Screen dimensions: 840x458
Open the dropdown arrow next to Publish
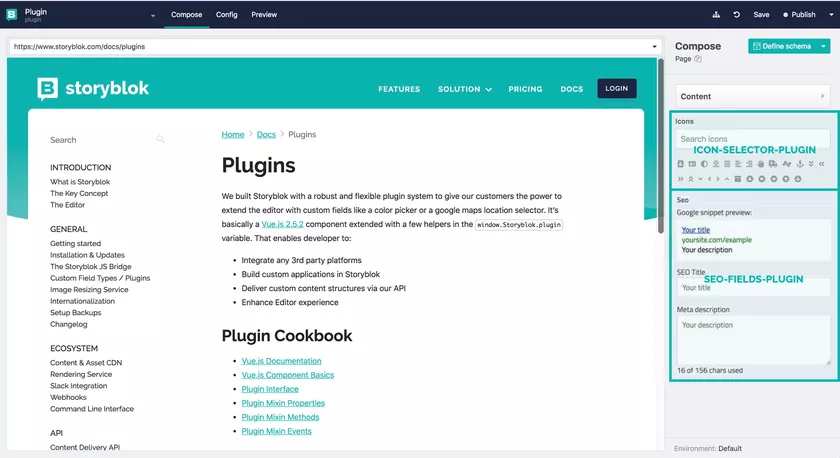(x=831, y=15)
